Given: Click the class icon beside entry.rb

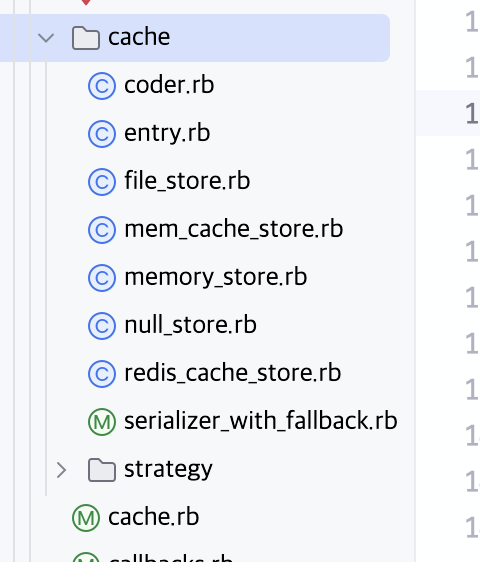Looking at the screenshot, I should tap(102, 134).
